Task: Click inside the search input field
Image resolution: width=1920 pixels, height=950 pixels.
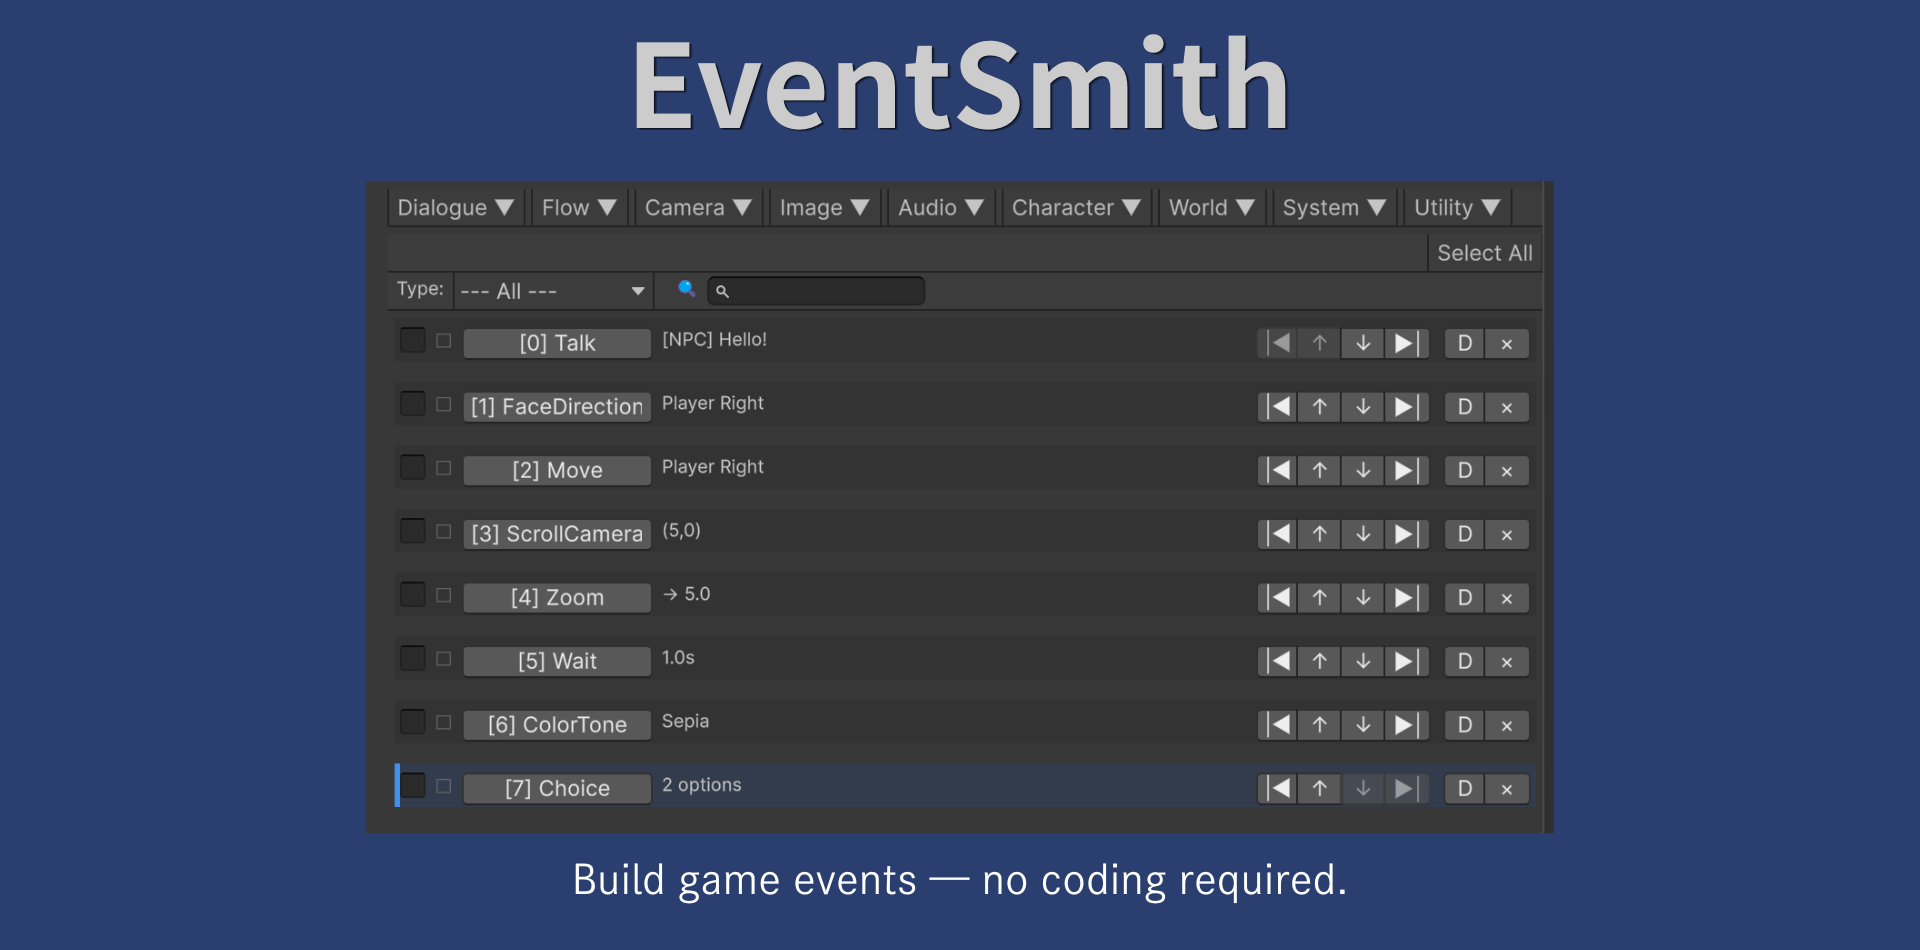Action: (816, 290)
